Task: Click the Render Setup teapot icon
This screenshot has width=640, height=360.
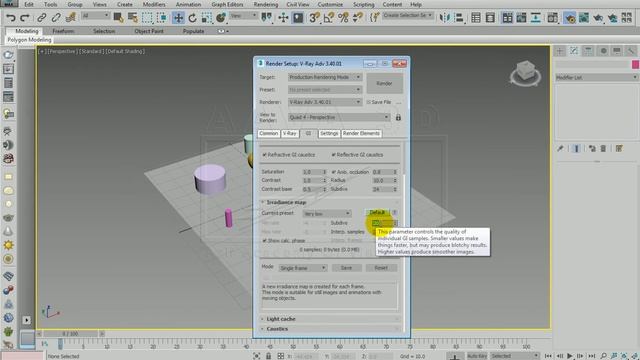Action: (570, 18)
